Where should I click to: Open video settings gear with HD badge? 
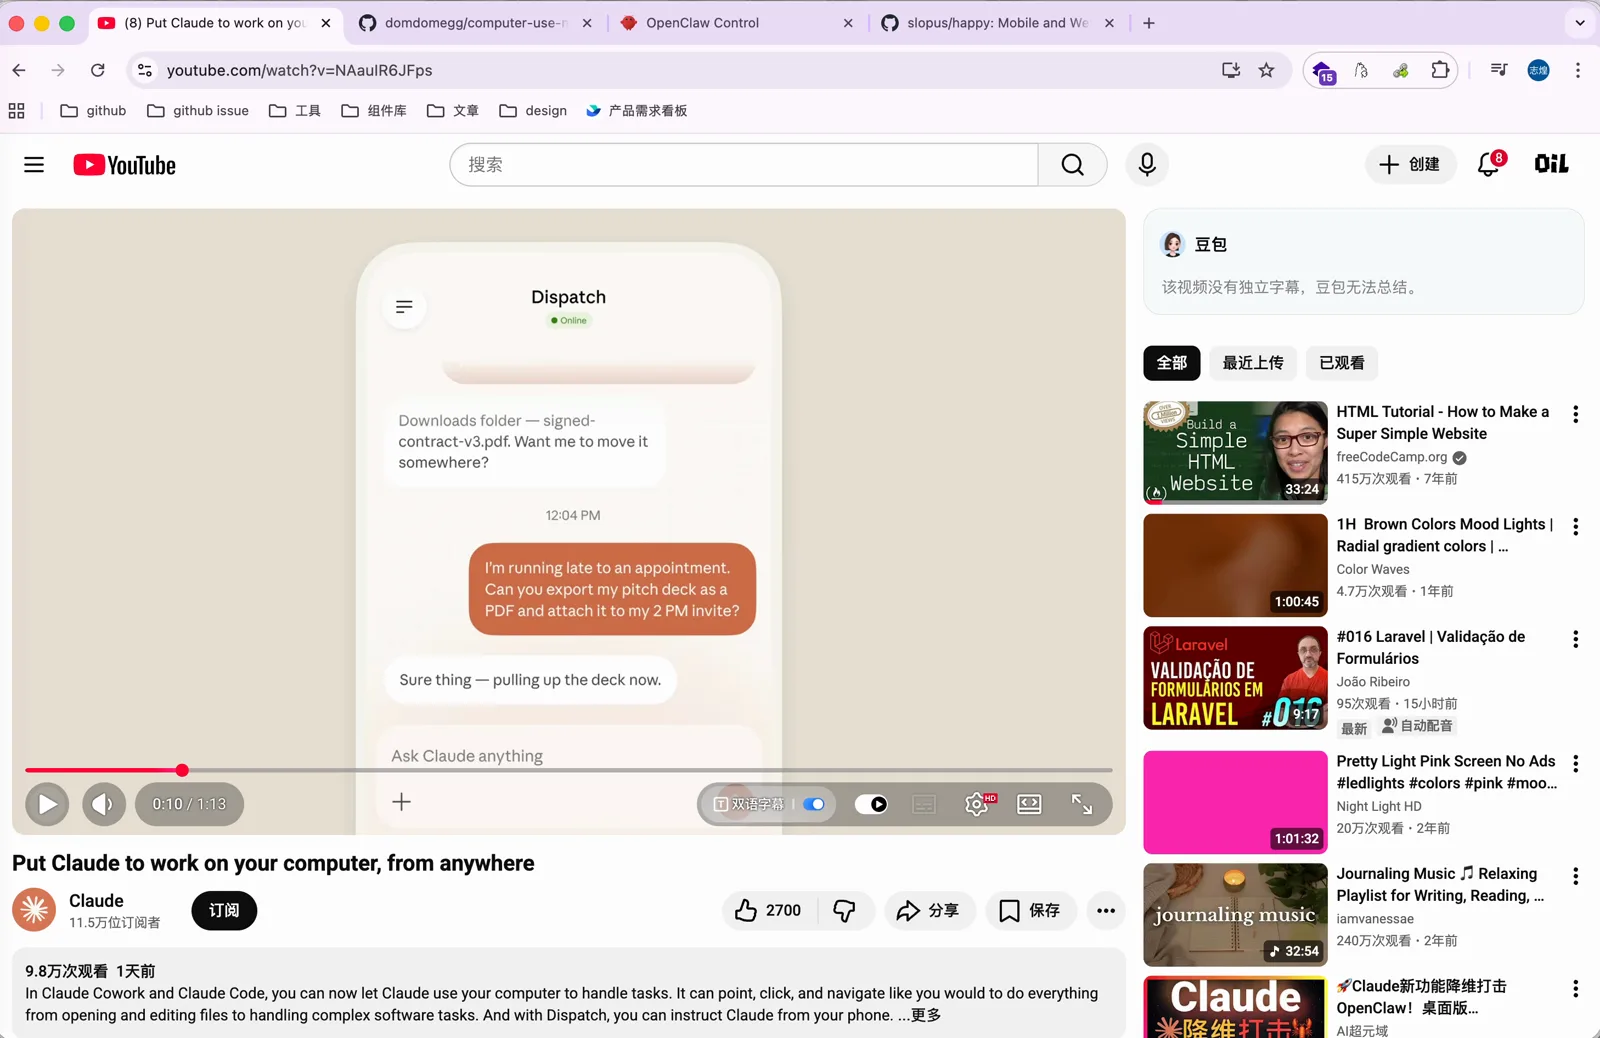click(977, 804)
